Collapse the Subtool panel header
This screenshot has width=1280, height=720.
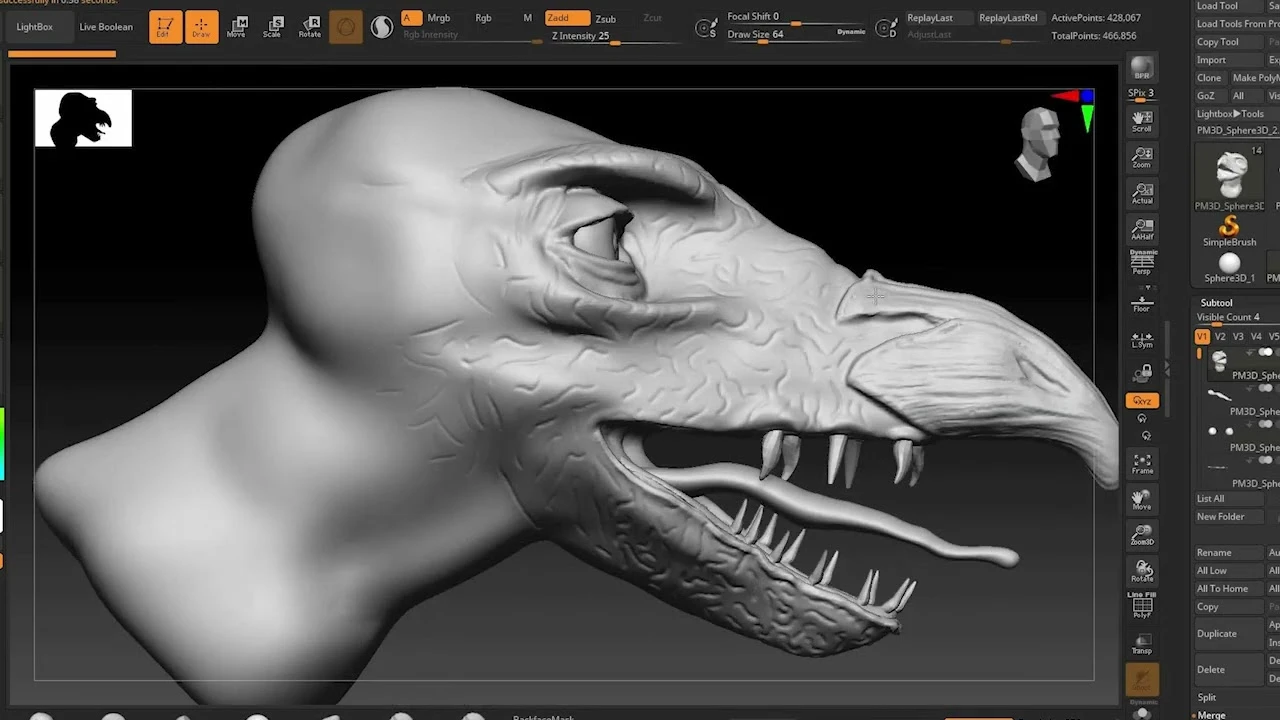click(1216, 302)
